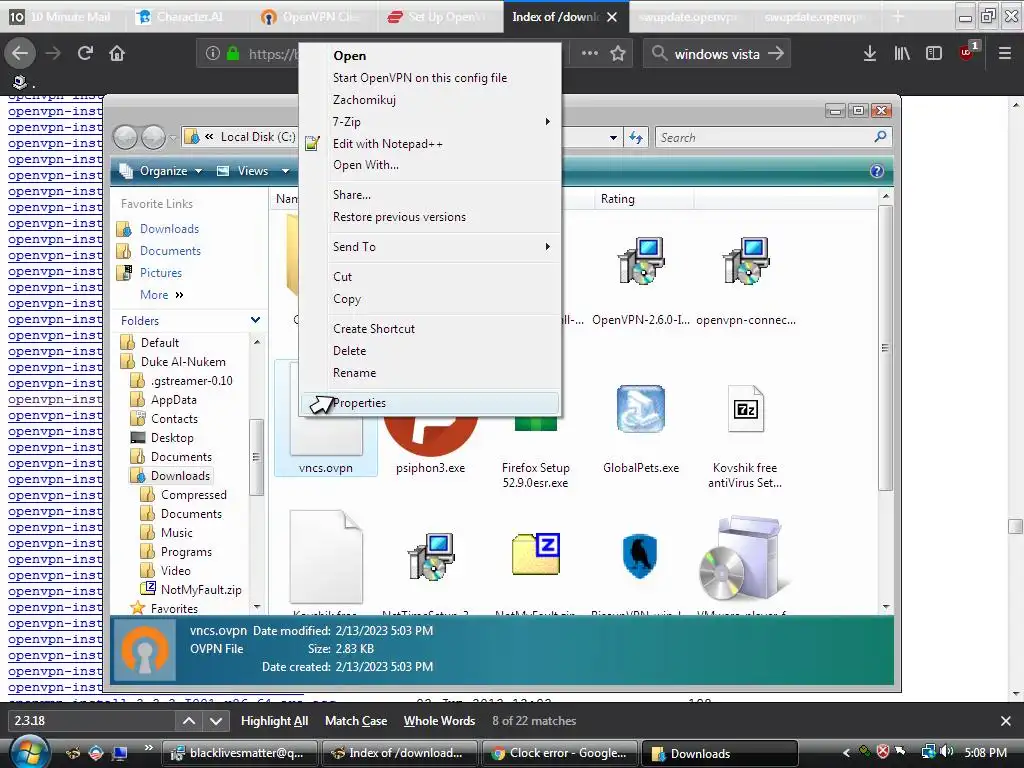Click the Windows Start orb
The width and height of the screenshot is (1024, 768).
coord(27,752)
